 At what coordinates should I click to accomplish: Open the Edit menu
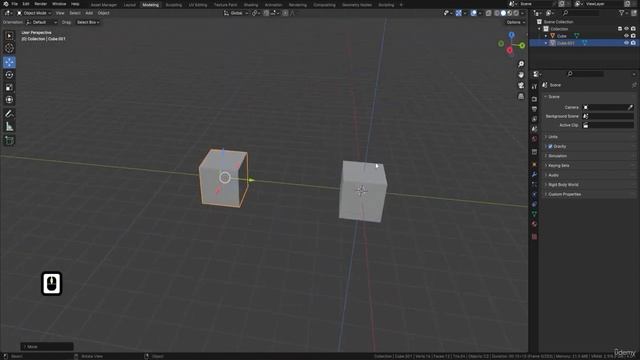coord(26,4)
